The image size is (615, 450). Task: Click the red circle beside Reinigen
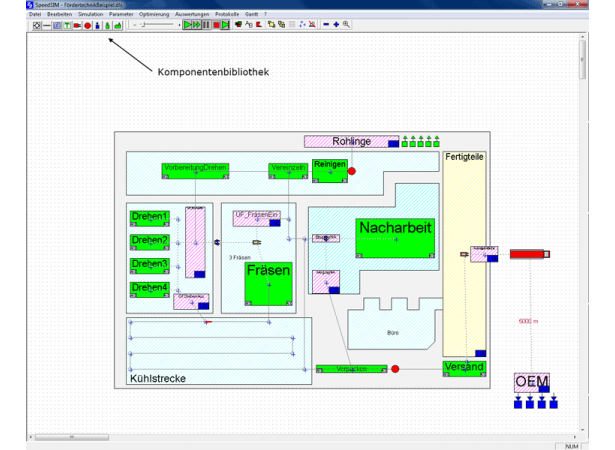pos(352,171)
